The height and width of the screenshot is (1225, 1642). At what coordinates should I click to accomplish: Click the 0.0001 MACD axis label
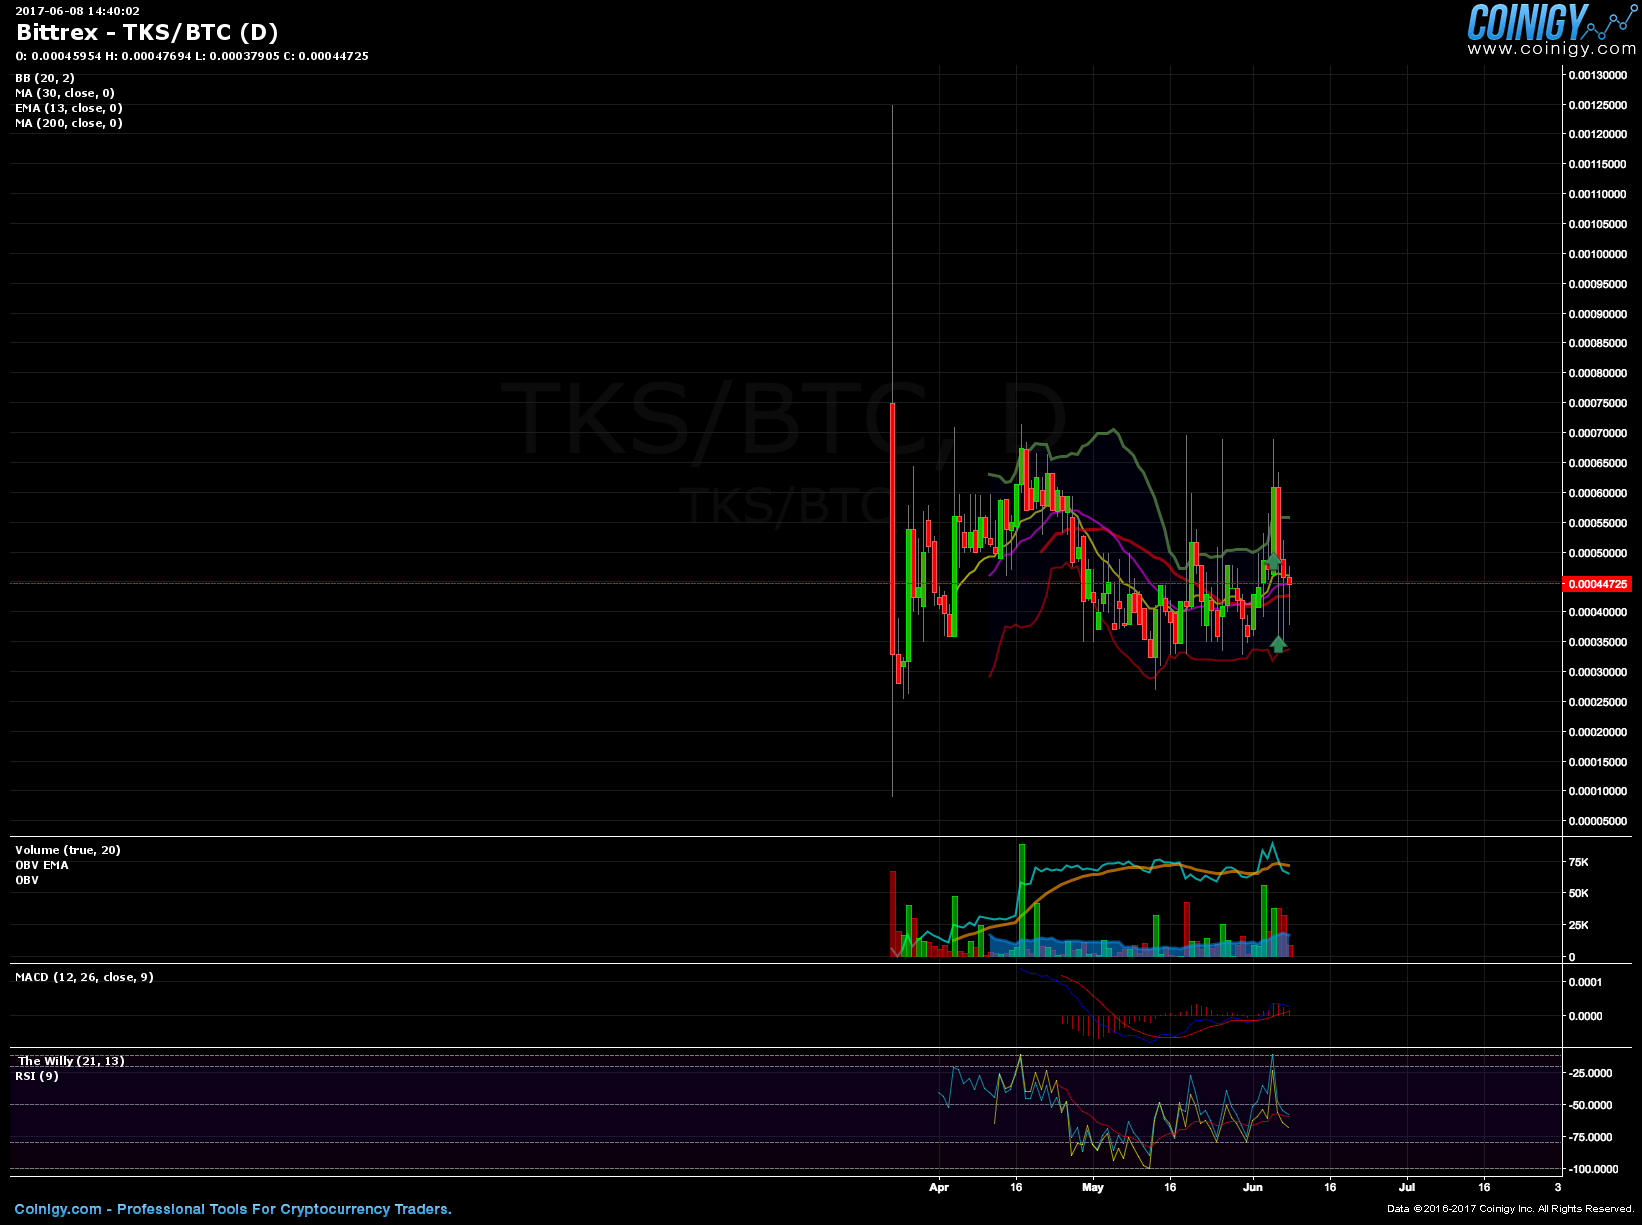[x=1586, y=982]
